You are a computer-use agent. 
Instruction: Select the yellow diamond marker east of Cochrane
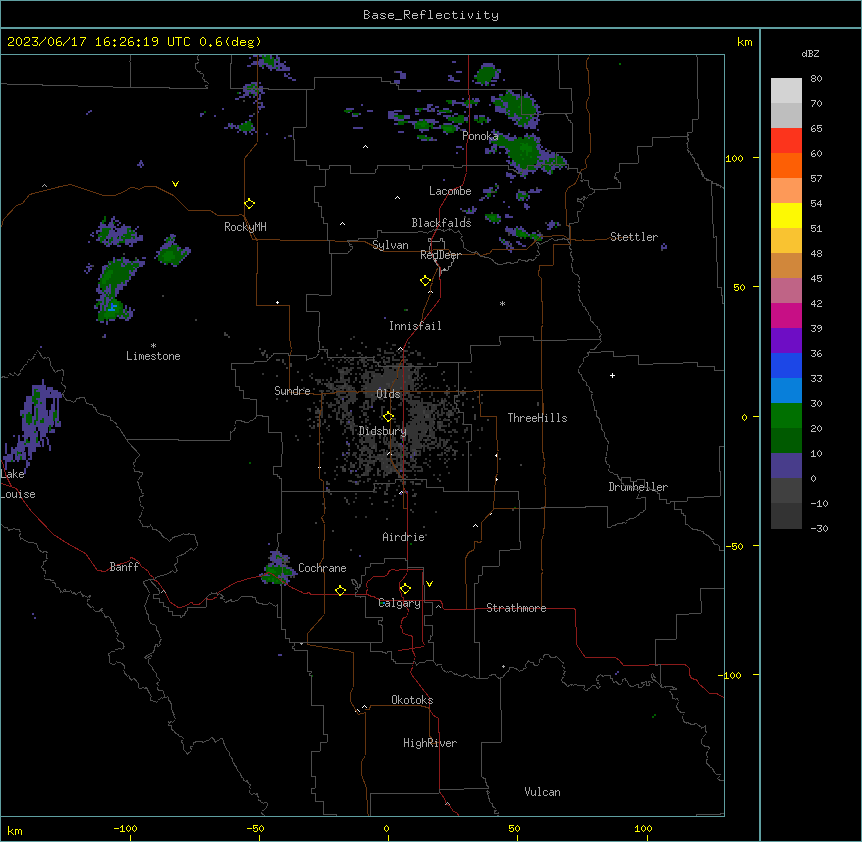point(340,590)
